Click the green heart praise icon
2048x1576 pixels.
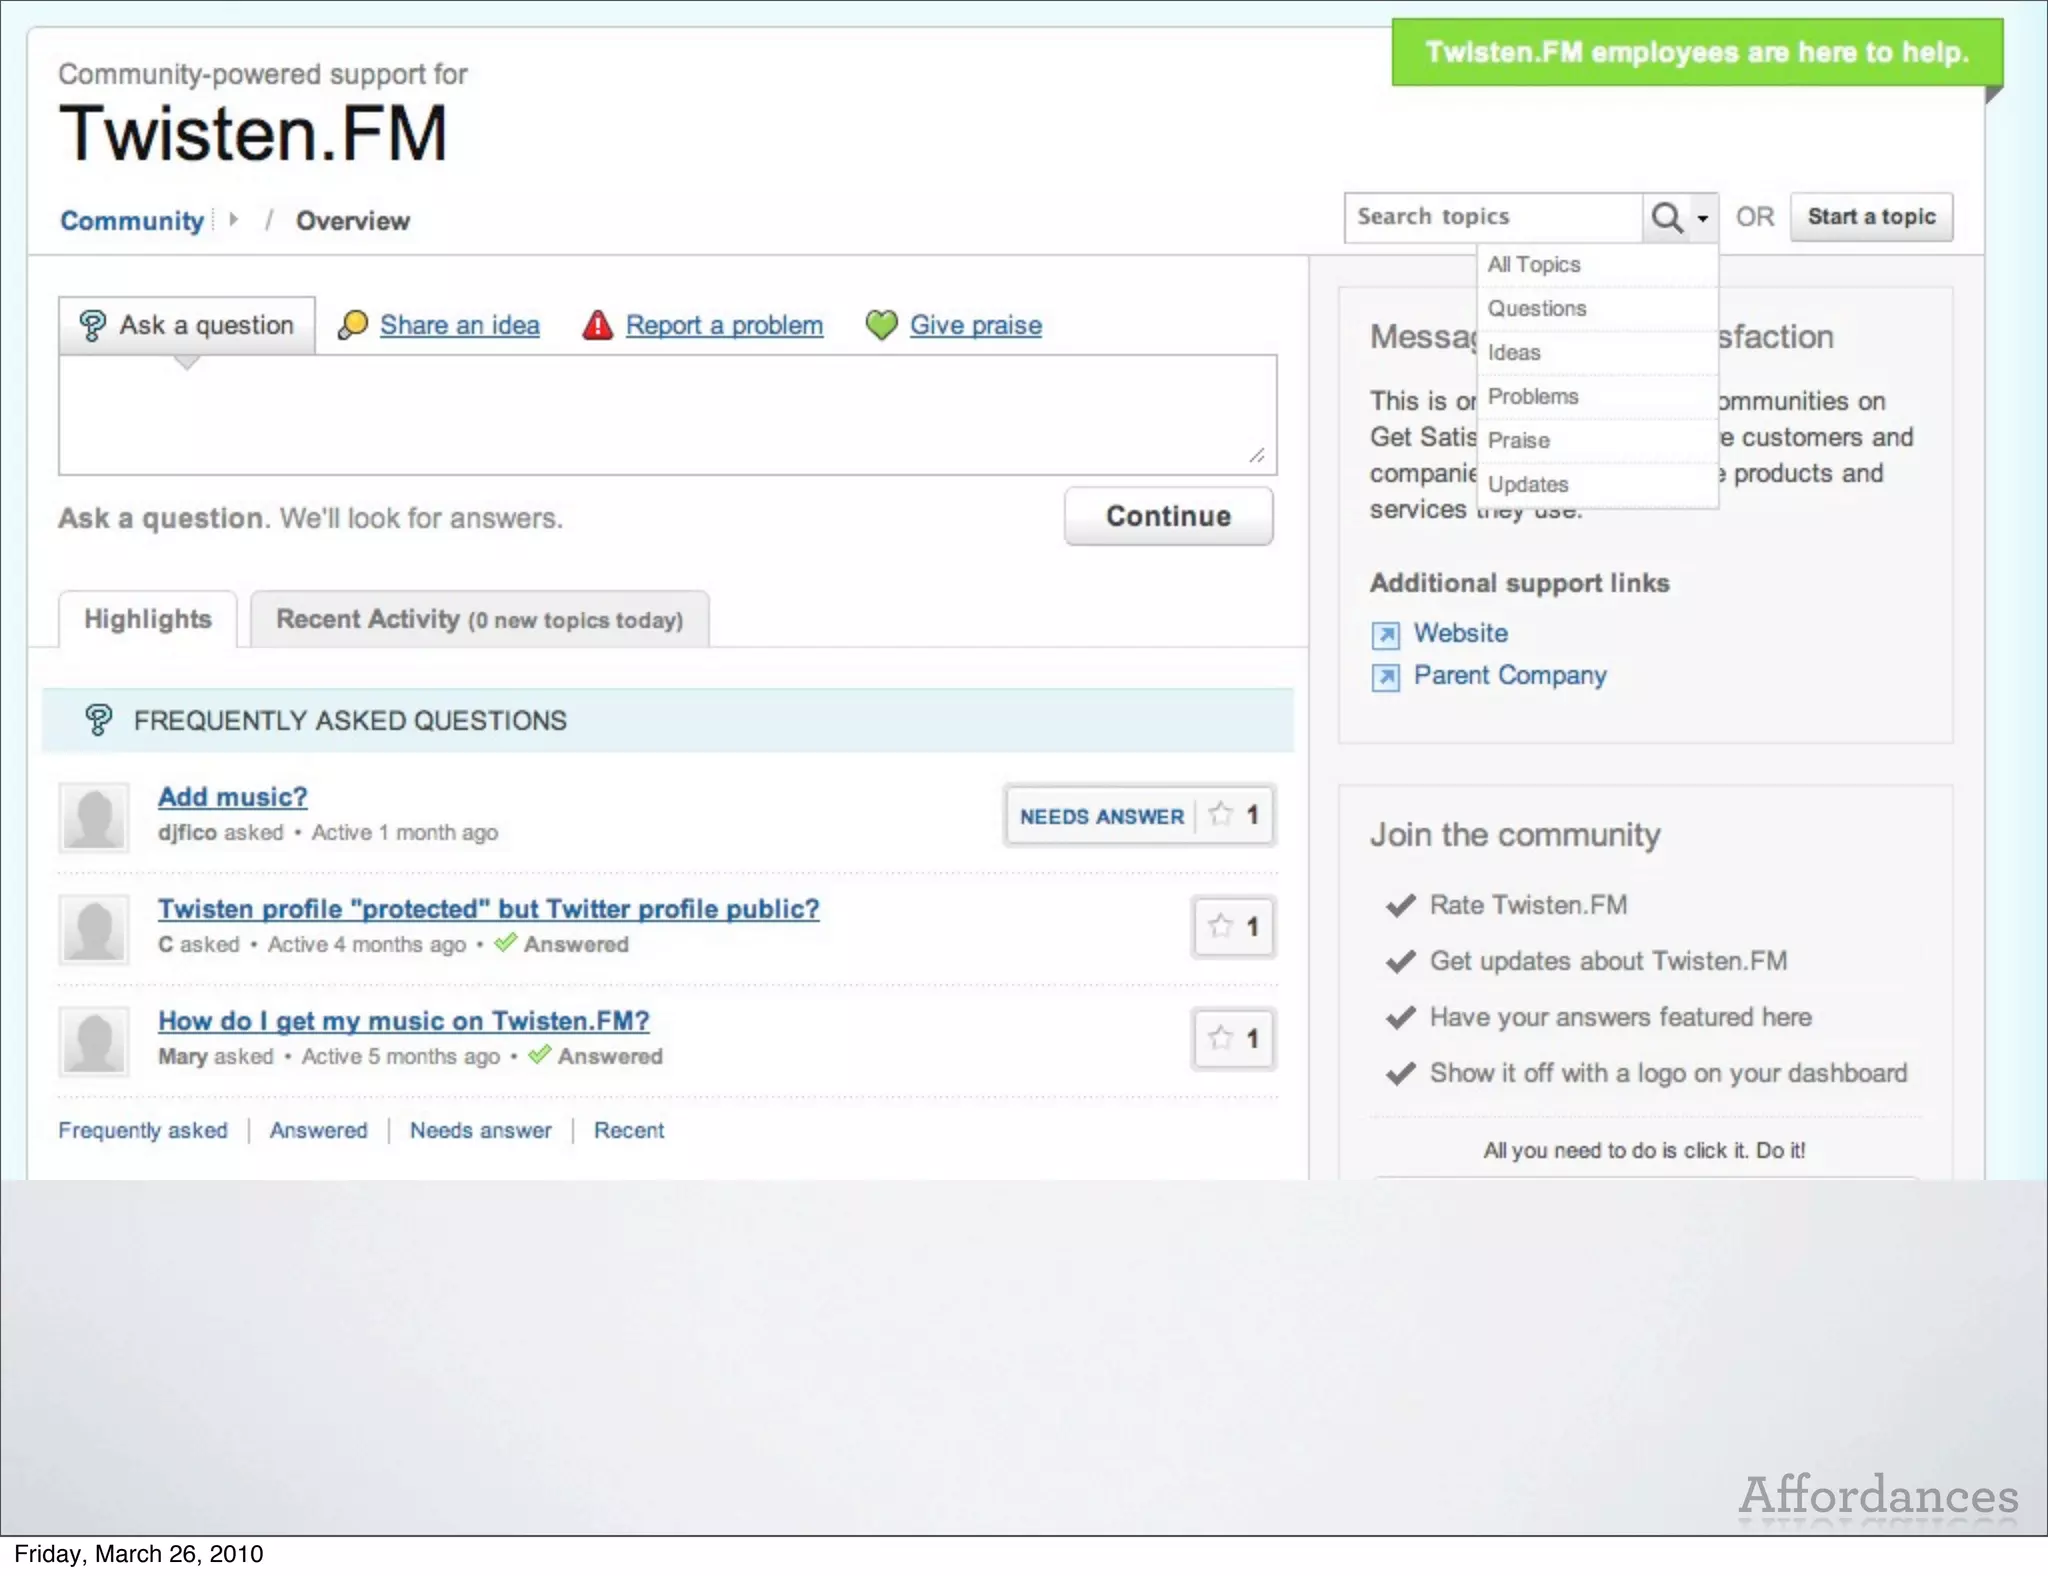(881, 325)
